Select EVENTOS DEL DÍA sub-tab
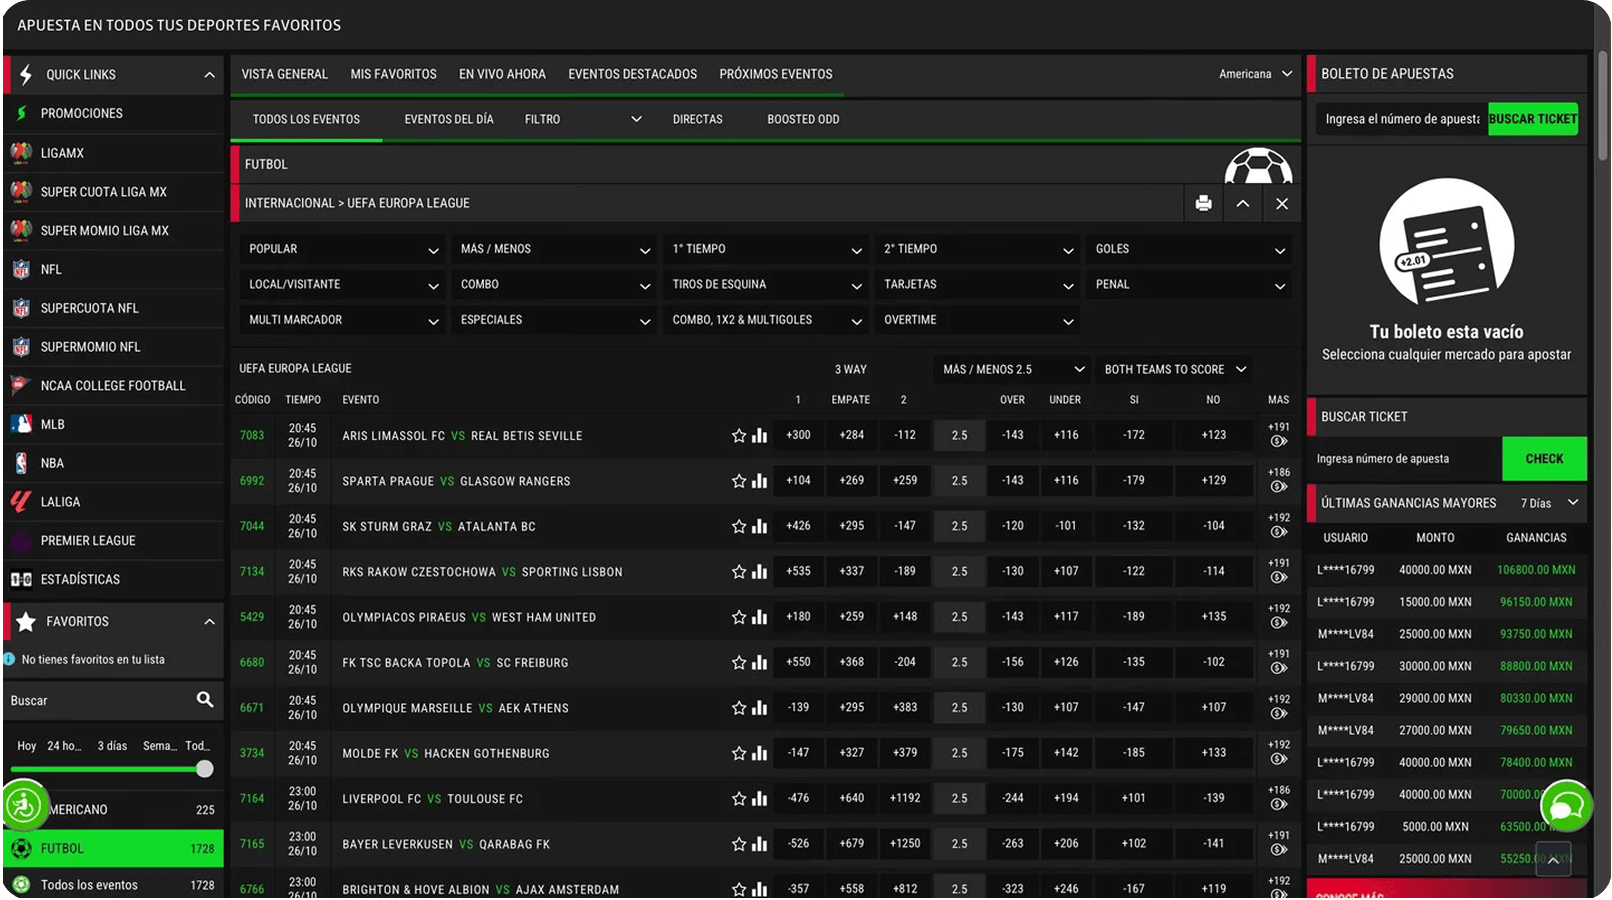 (x=449, y=119)
